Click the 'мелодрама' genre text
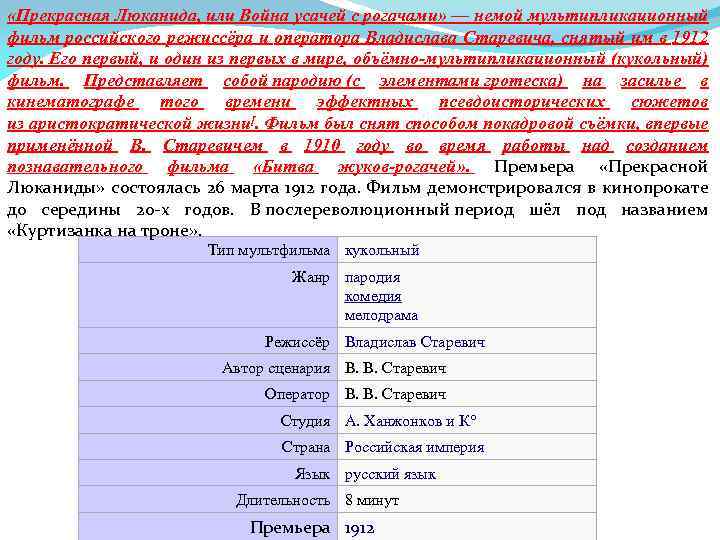The height and width of the screenshot is (540, 720). (381, 315)
